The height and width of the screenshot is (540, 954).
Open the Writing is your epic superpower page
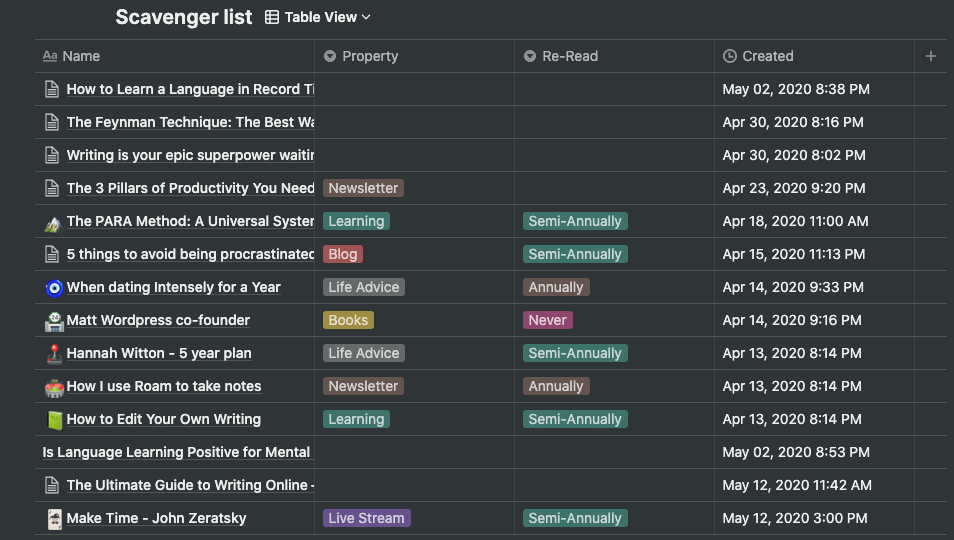(190, 155)
